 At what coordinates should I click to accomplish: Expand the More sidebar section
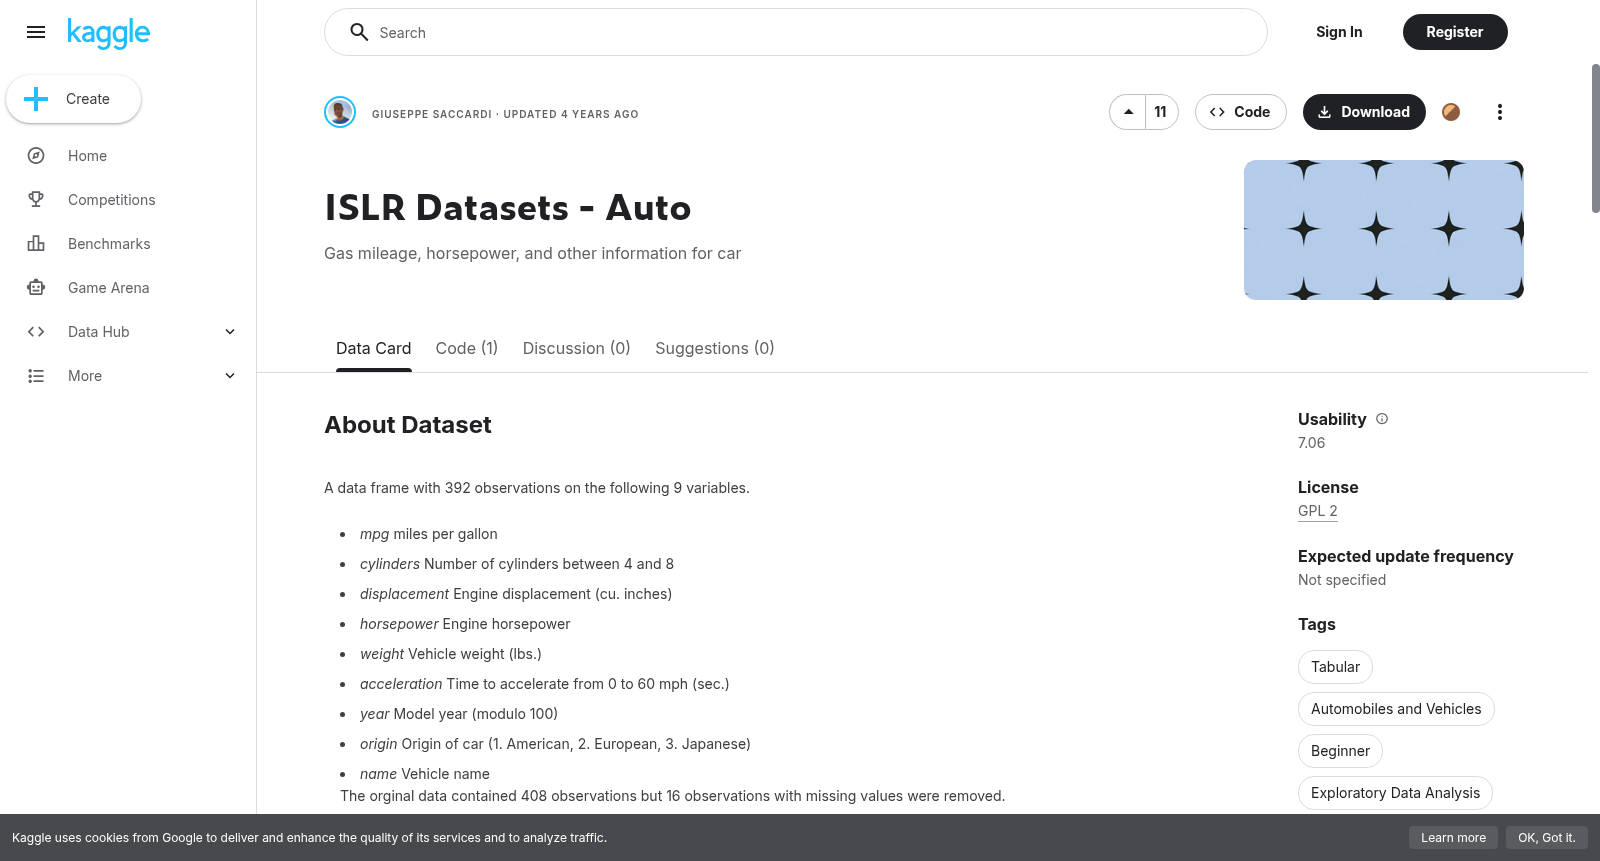(230, 376)
